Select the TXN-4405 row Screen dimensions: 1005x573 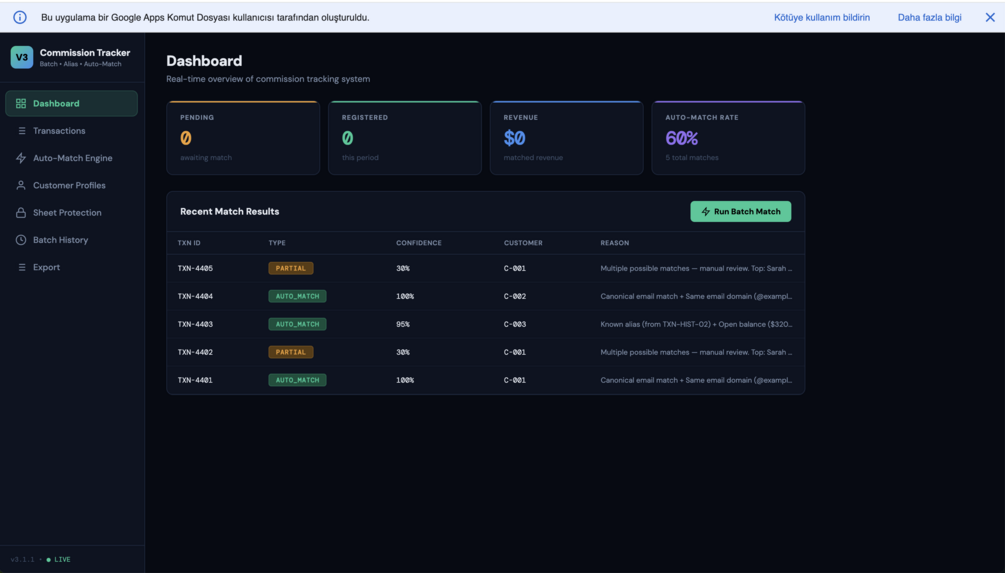[485, 269]
